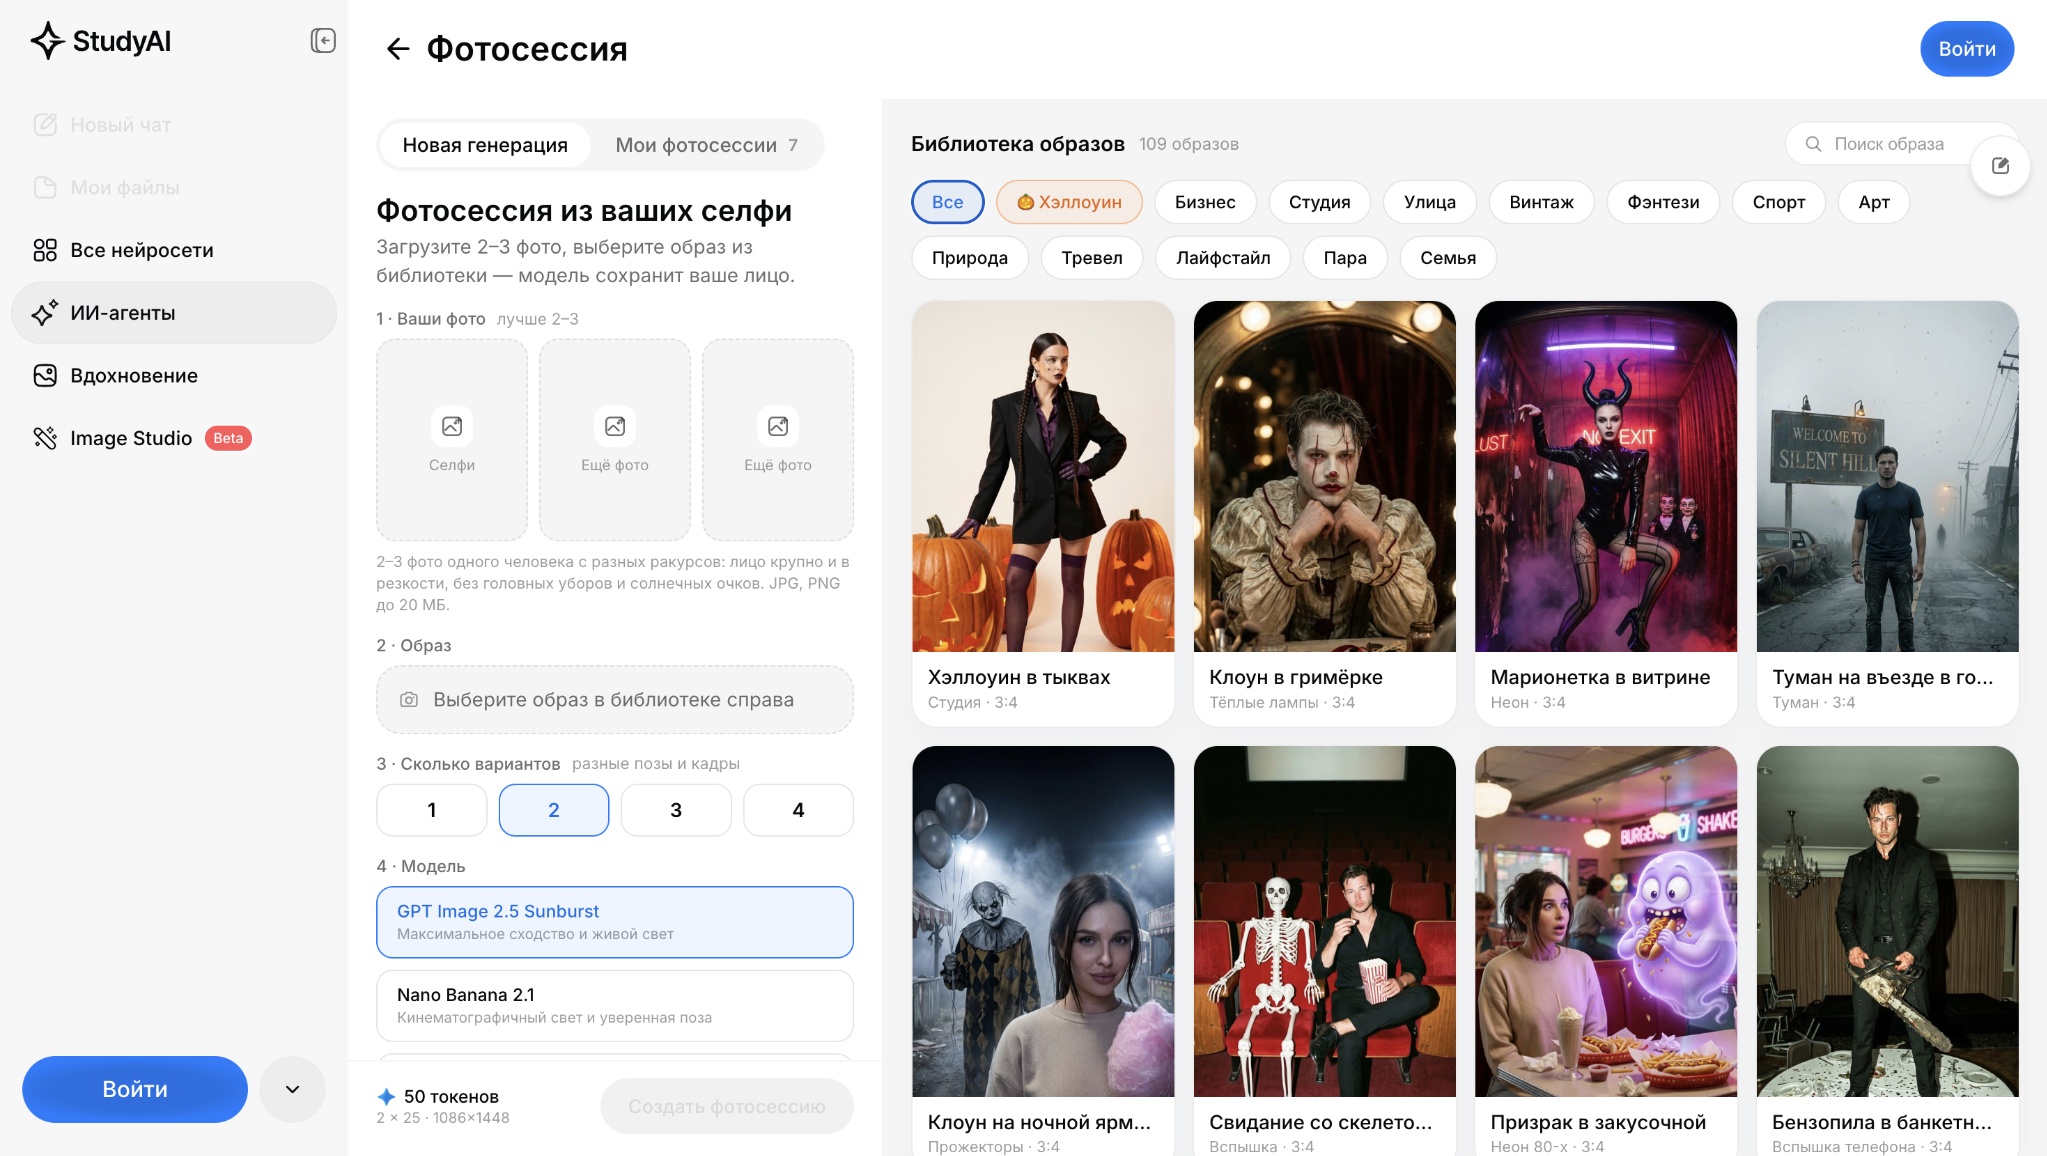
Task: Click the Создать фотосессию button
Action: pos(727,1106)
